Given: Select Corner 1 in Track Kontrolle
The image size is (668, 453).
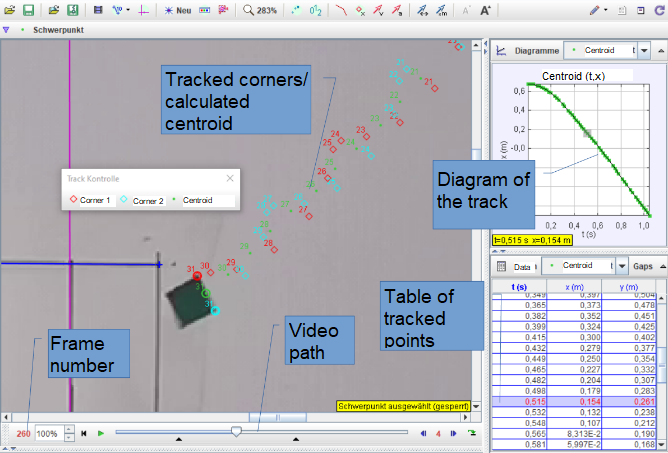Looking at the screenshot, I should click(x=90, y=200).
